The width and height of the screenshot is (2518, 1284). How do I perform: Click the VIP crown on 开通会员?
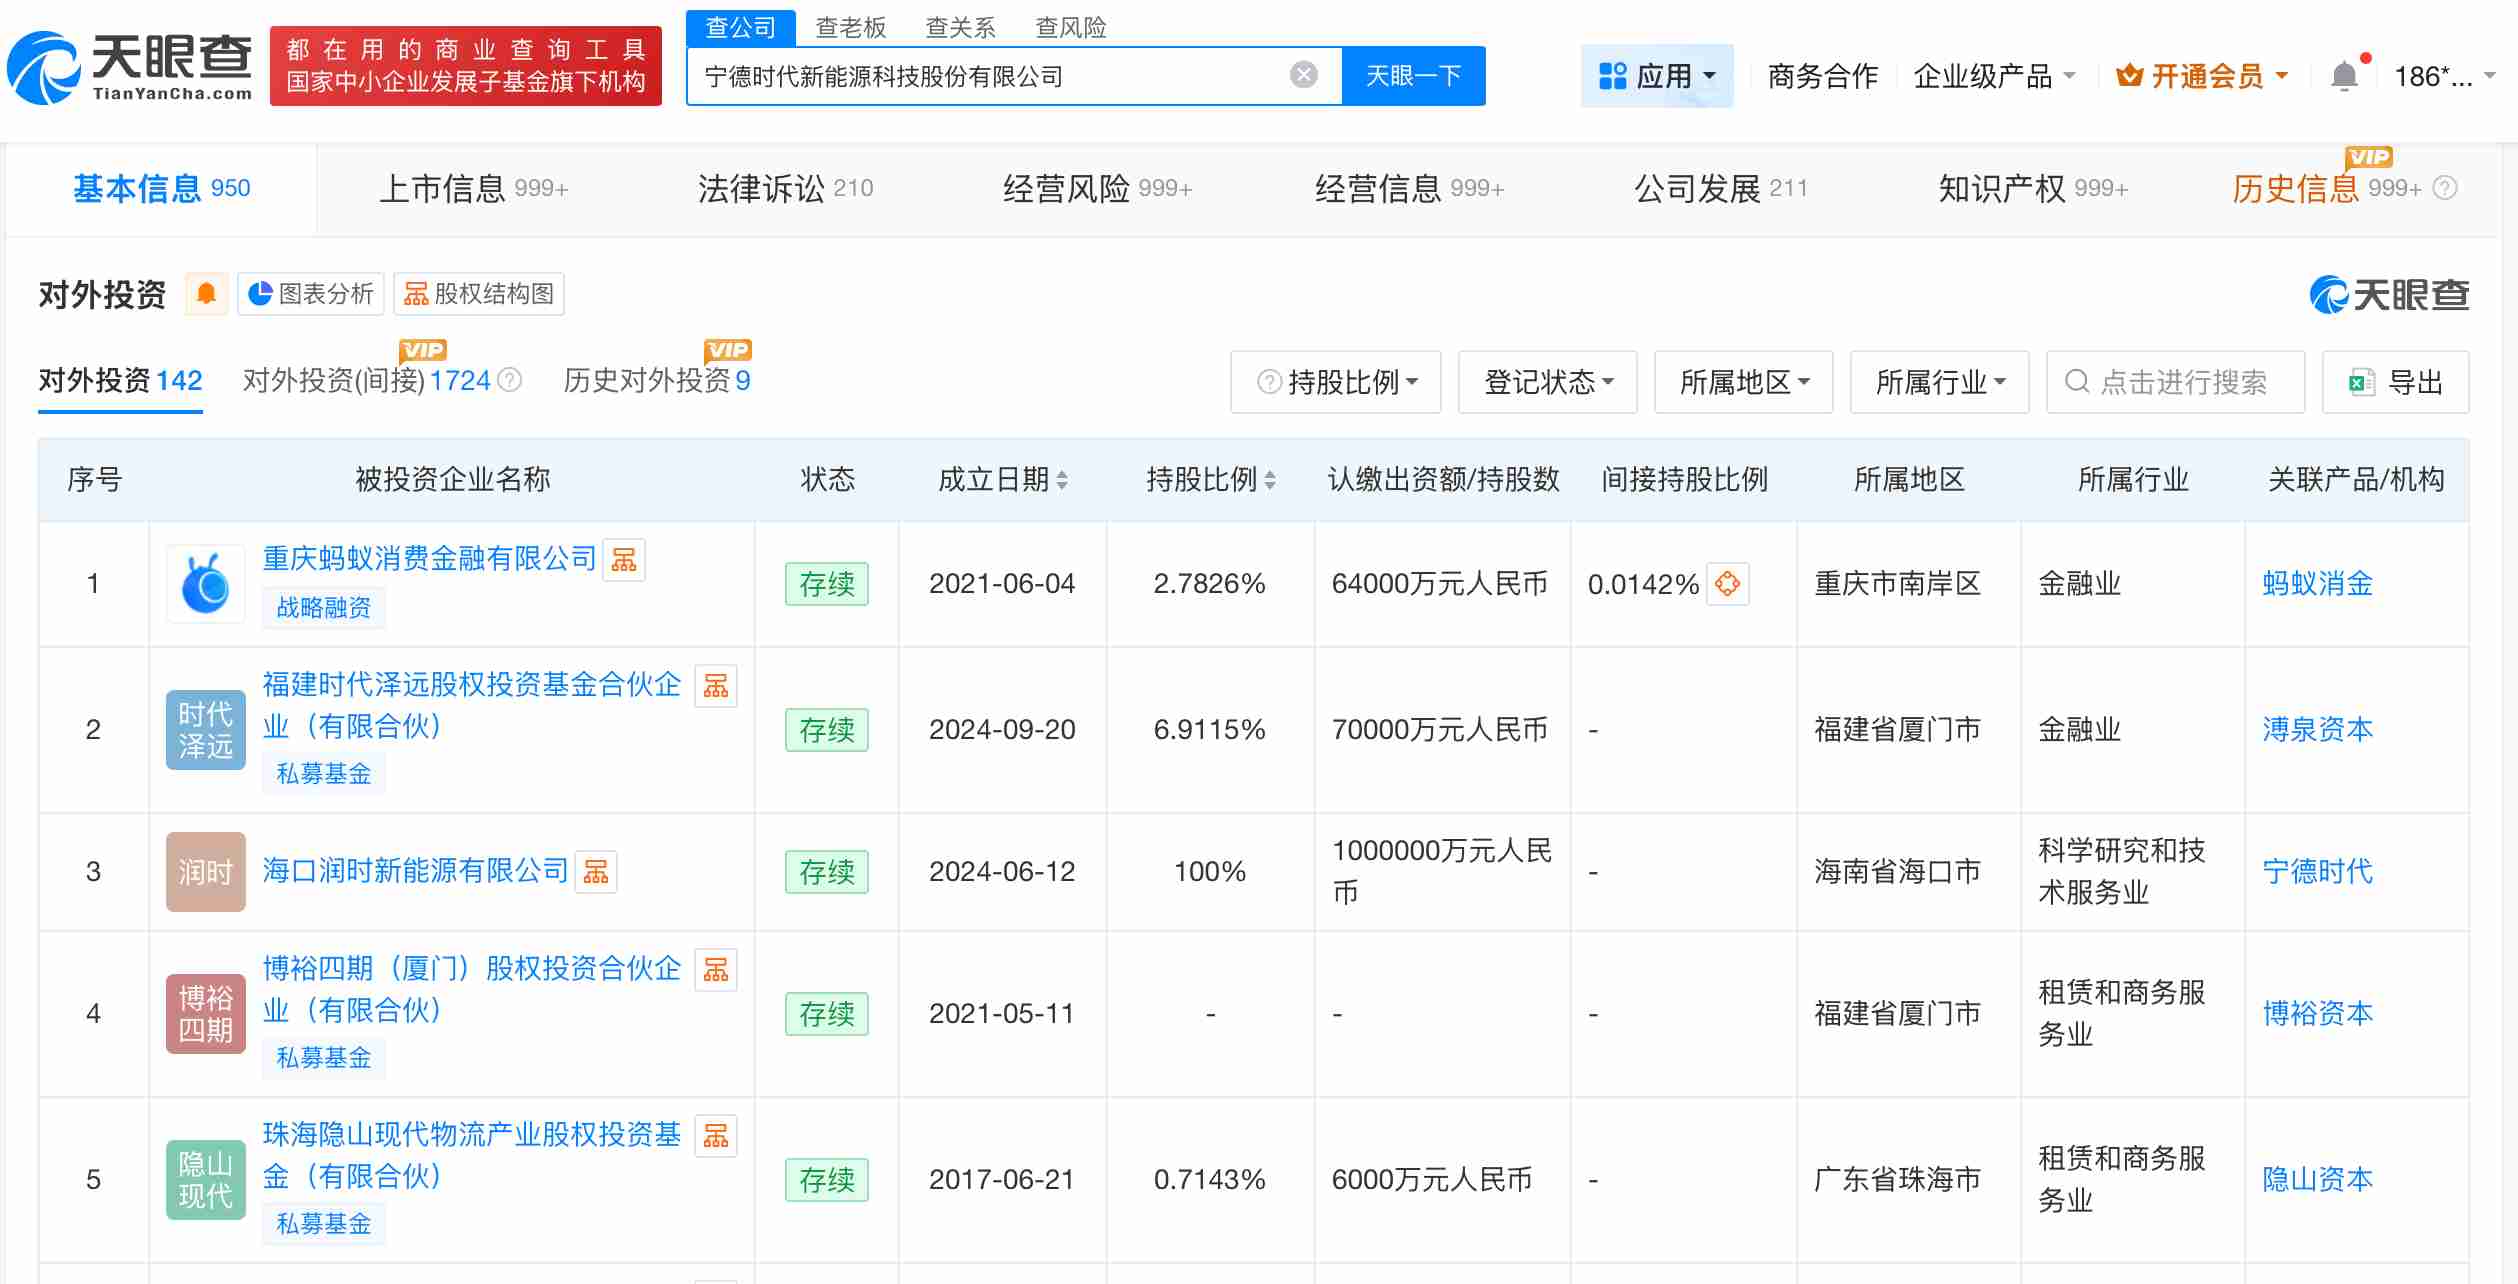coord(2129,73)
